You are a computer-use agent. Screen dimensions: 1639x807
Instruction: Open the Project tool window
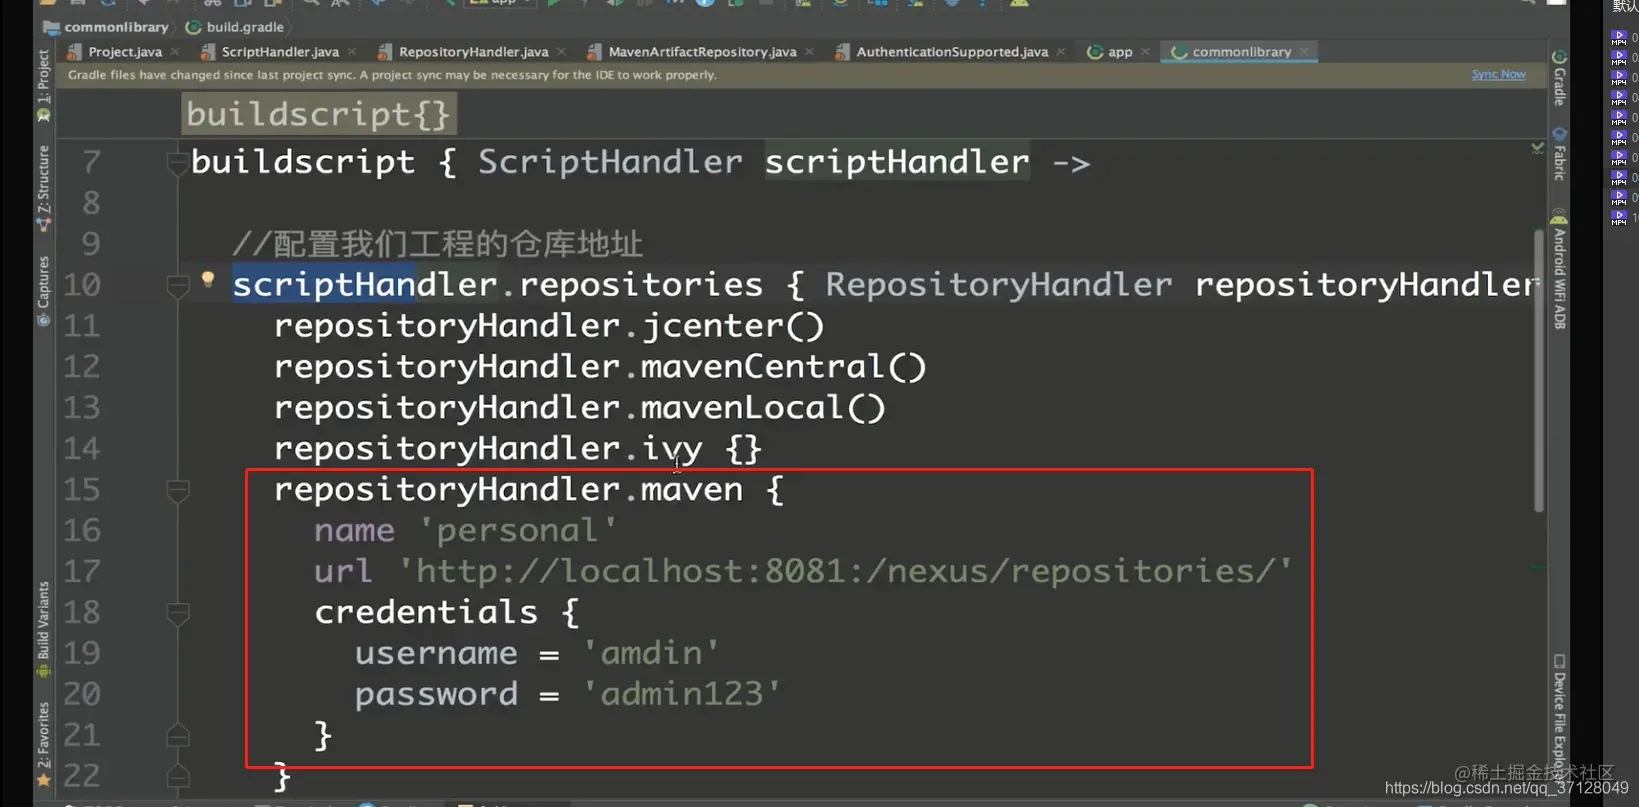[43, 84]
